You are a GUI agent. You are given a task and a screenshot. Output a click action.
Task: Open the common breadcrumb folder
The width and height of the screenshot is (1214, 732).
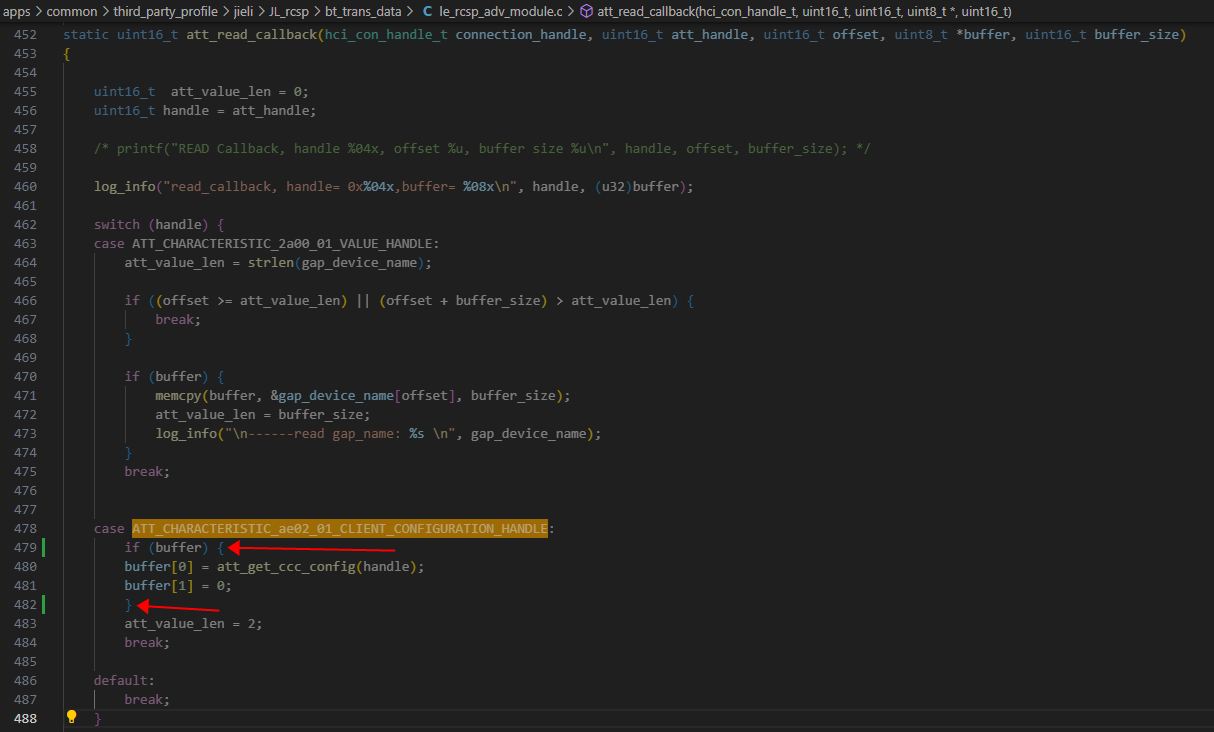coord(72,11)
